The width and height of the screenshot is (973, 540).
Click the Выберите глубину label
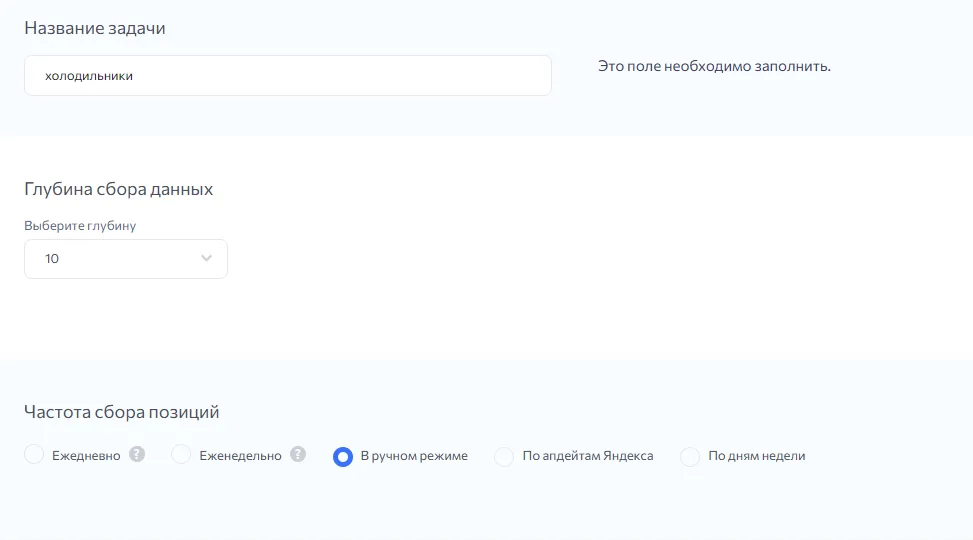tap(80, 226)
